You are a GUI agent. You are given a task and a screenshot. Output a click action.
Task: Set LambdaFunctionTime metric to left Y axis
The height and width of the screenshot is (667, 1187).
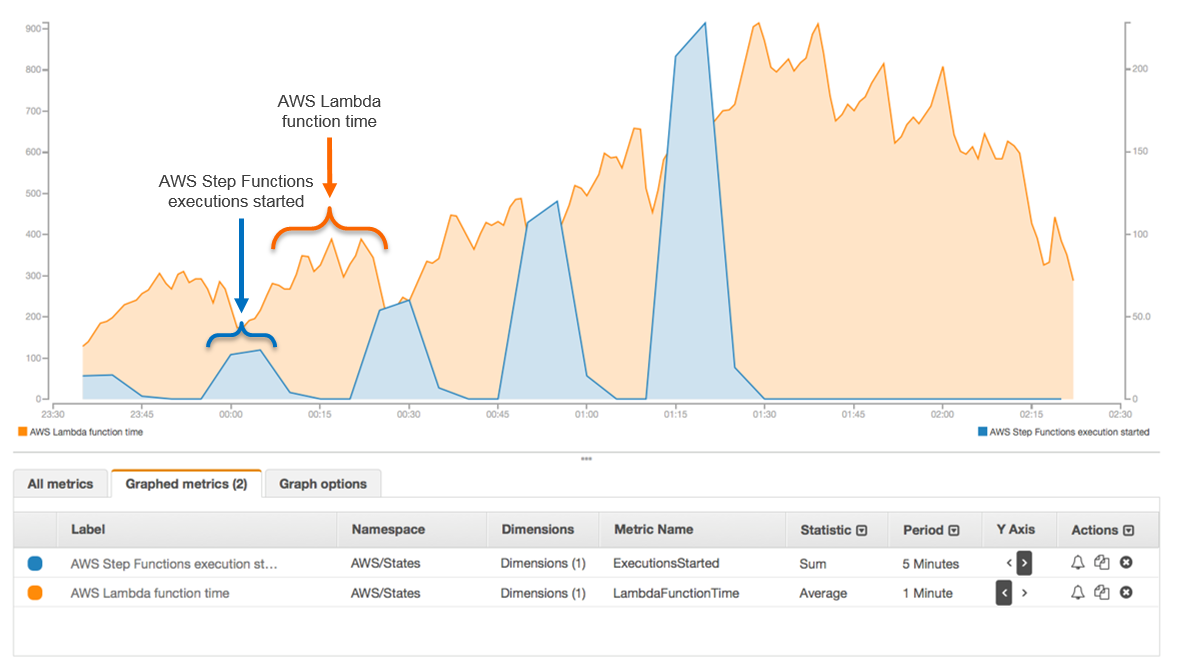point(1004,593)
